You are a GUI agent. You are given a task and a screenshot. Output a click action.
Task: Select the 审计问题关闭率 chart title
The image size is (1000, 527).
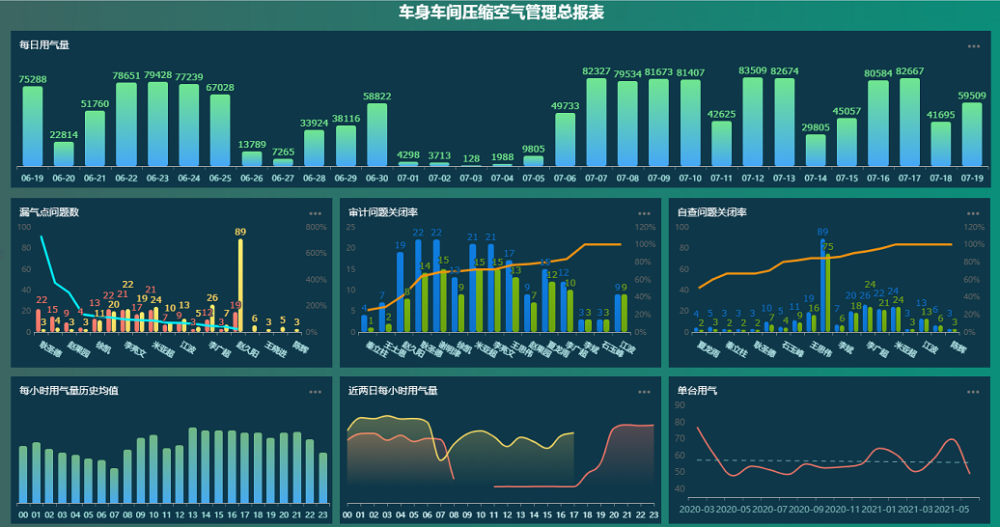click(383, 212)
